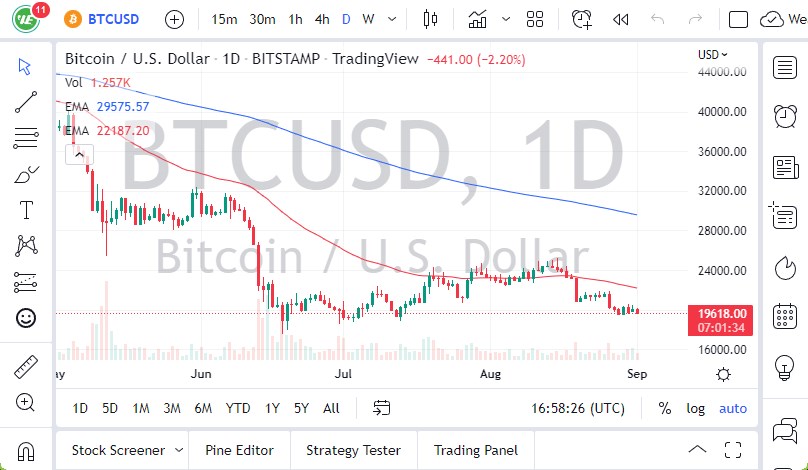Expand the USD currency dropdown
Screen dimensions: 808x470
[713, 55]
